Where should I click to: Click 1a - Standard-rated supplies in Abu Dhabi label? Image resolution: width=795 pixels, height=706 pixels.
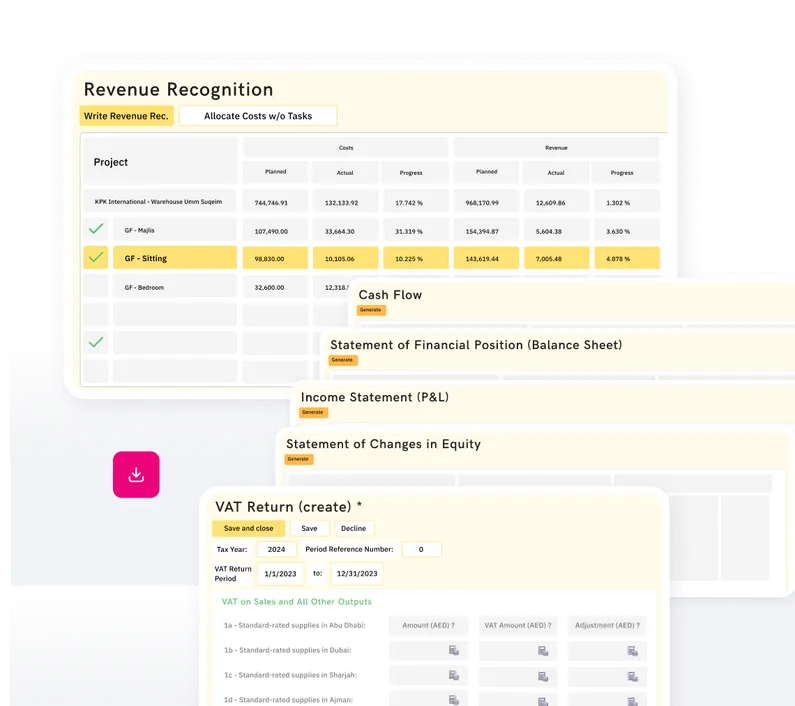tap(295, 625)
